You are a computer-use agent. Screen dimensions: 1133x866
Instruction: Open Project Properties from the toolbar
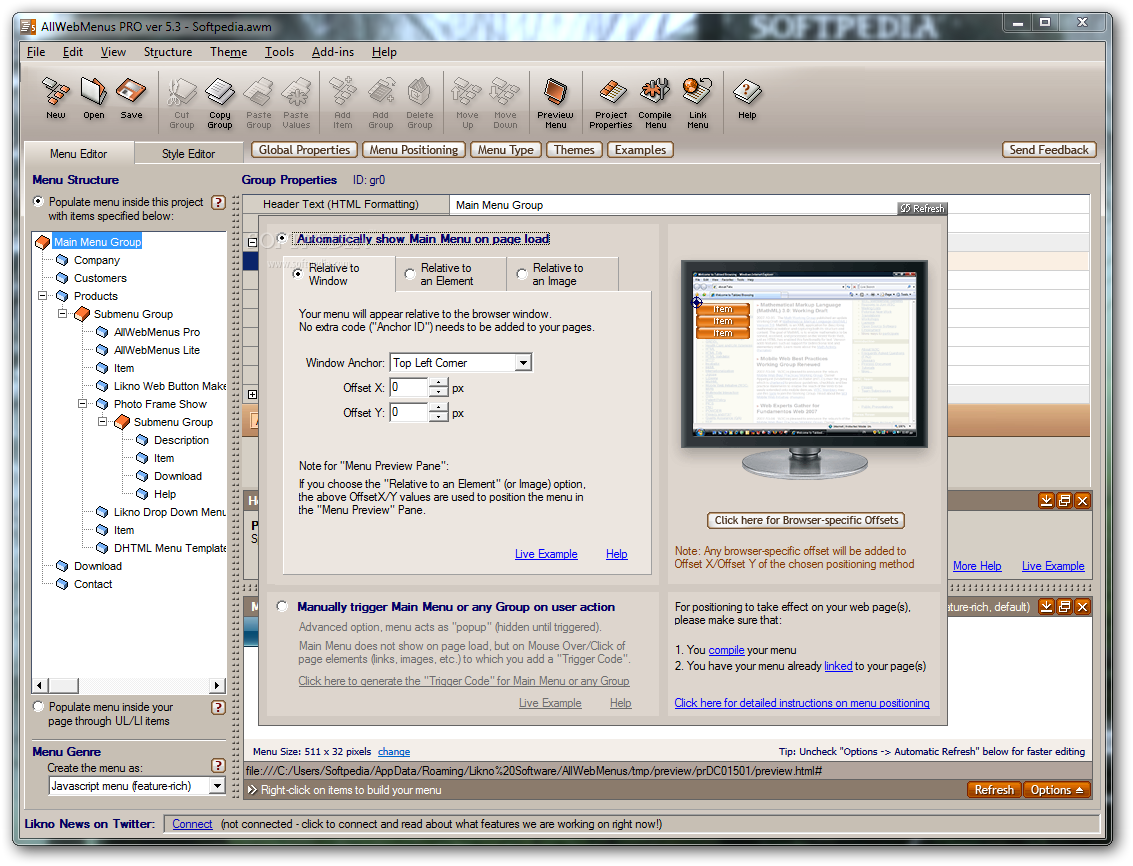[x=611, y=103]
